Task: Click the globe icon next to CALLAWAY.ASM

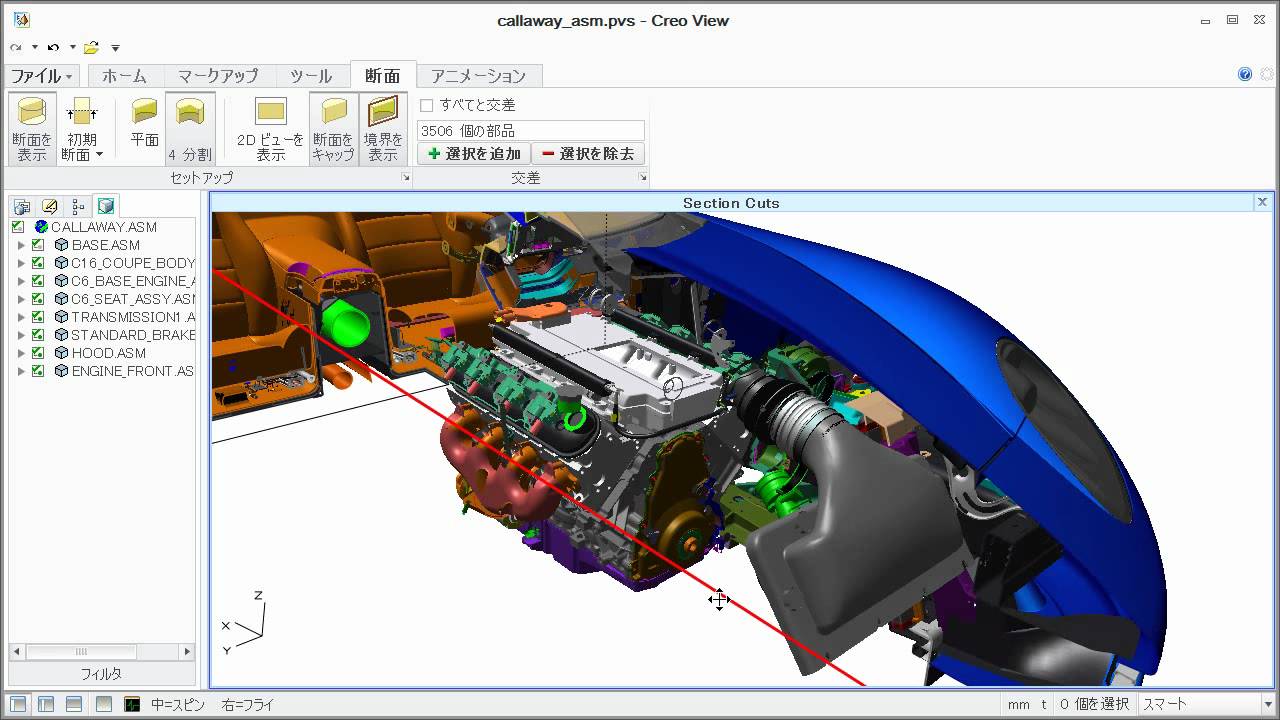Action: click(41, 227)
